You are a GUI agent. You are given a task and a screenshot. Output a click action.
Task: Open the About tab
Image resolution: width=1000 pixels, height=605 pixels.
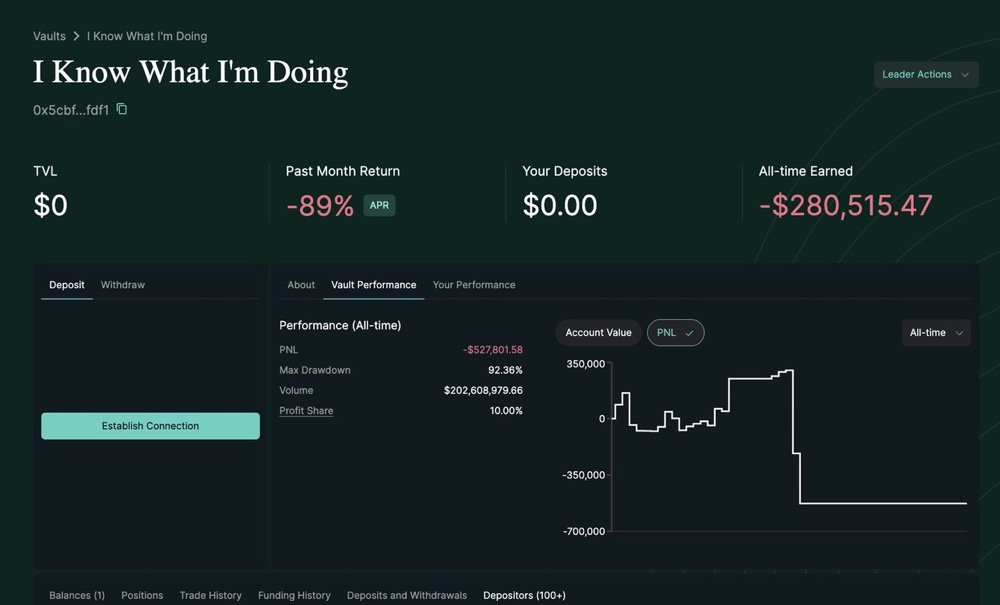coord(301,285)
